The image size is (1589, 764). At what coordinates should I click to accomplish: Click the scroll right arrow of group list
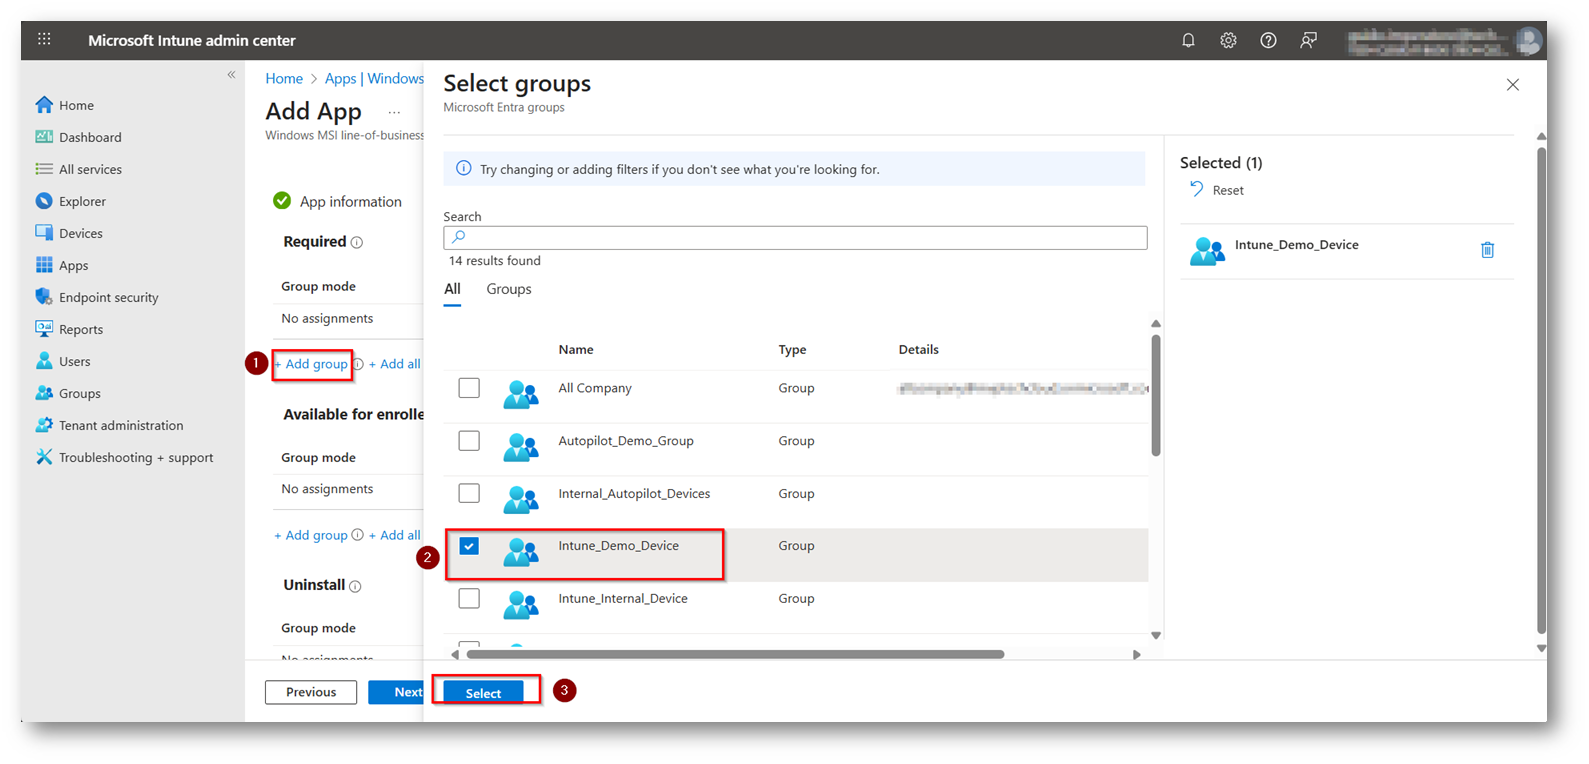[1136, 655]
